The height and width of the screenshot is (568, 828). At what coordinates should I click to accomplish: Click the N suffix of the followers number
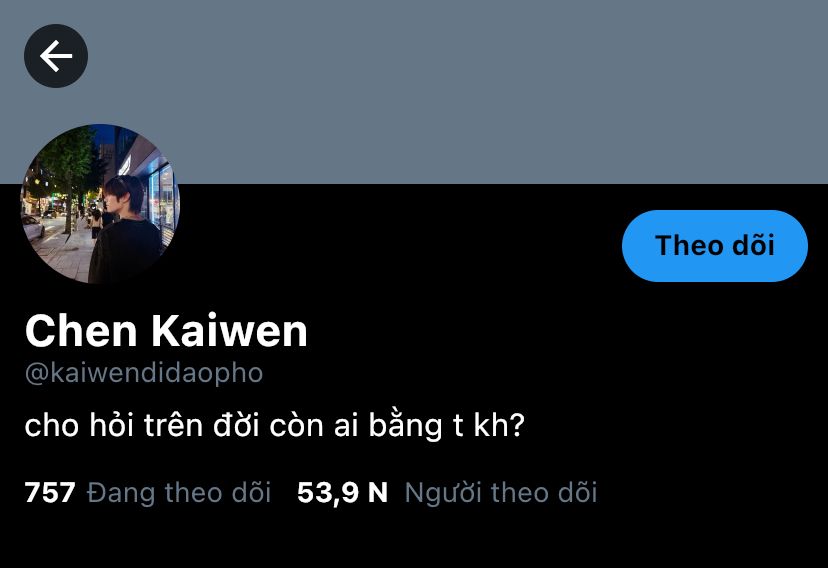[378, 492]
